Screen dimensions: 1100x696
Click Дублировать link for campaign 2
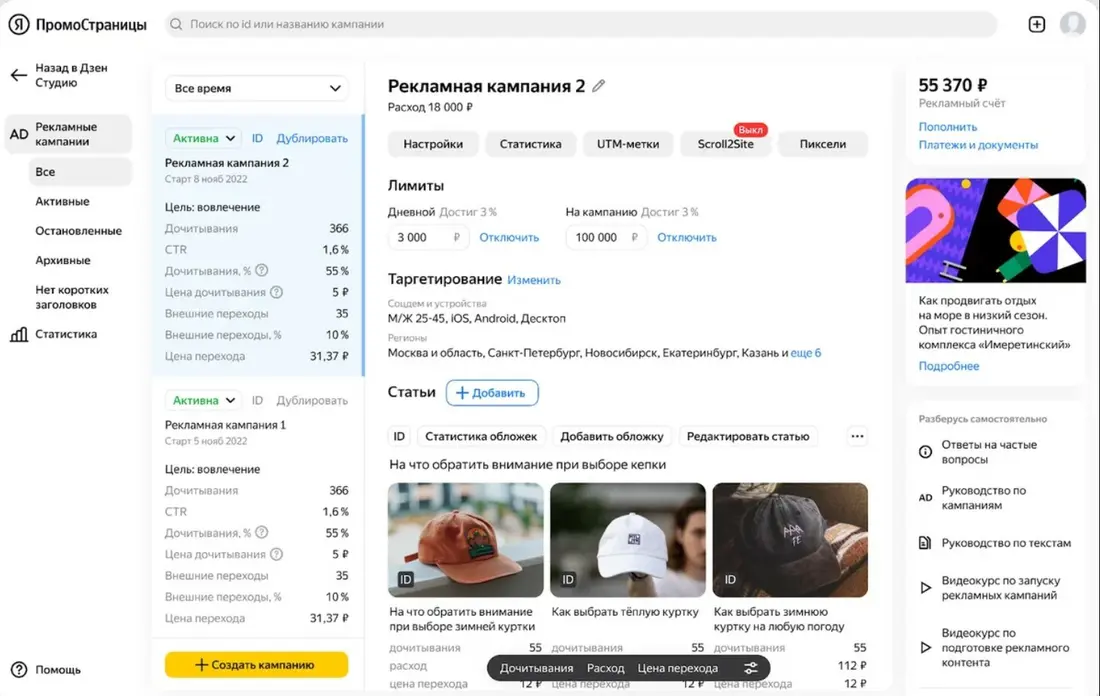click(312, 138)
